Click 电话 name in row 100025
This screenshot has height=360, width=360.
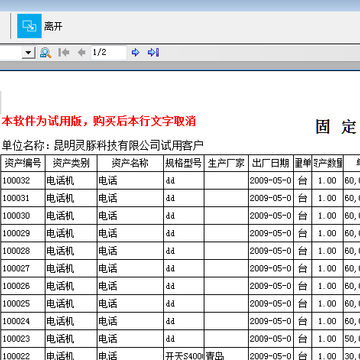click(x=130, y=304)
